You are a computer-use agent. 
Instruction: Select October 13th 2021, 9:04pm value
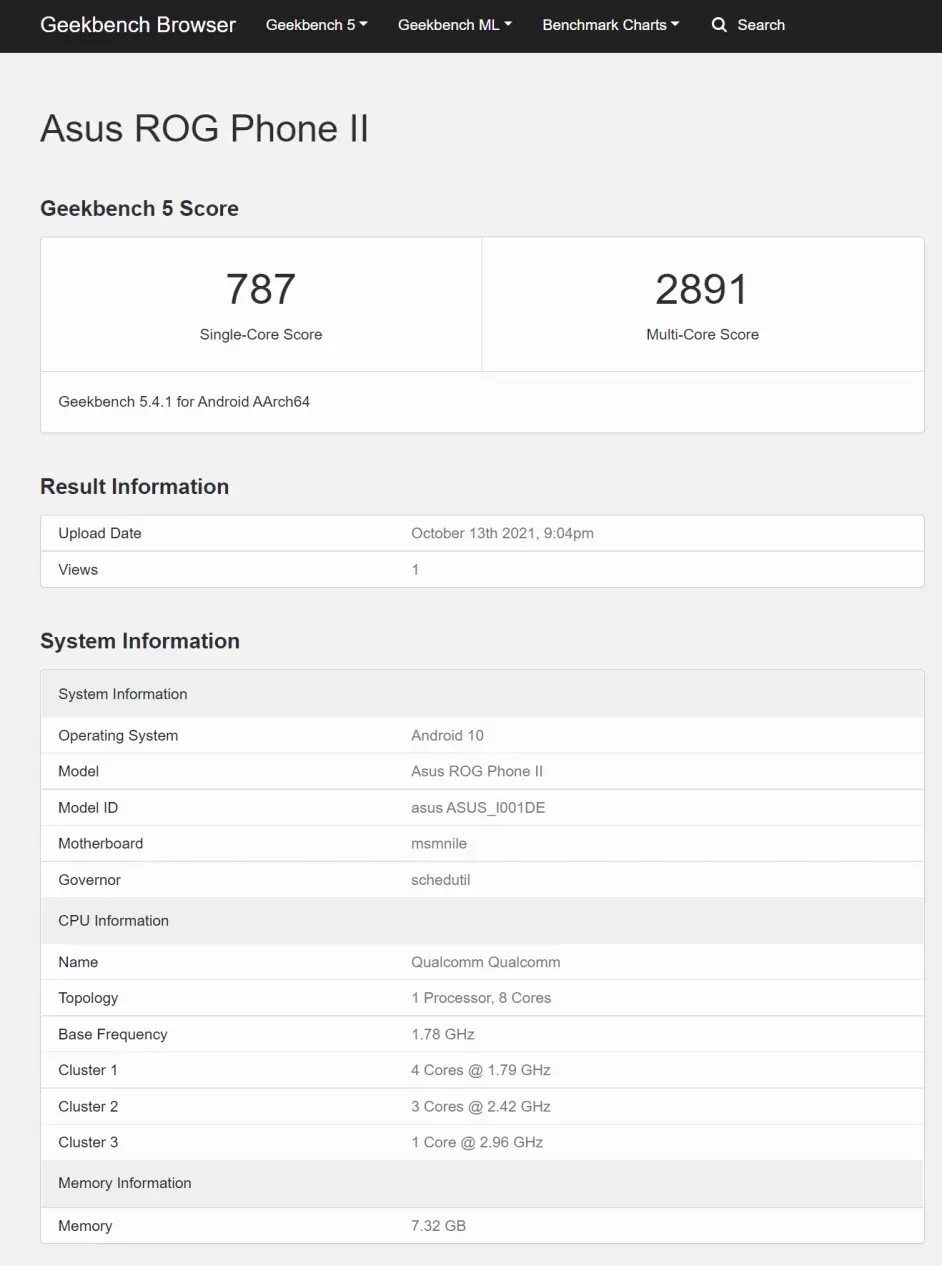[502, 533]
